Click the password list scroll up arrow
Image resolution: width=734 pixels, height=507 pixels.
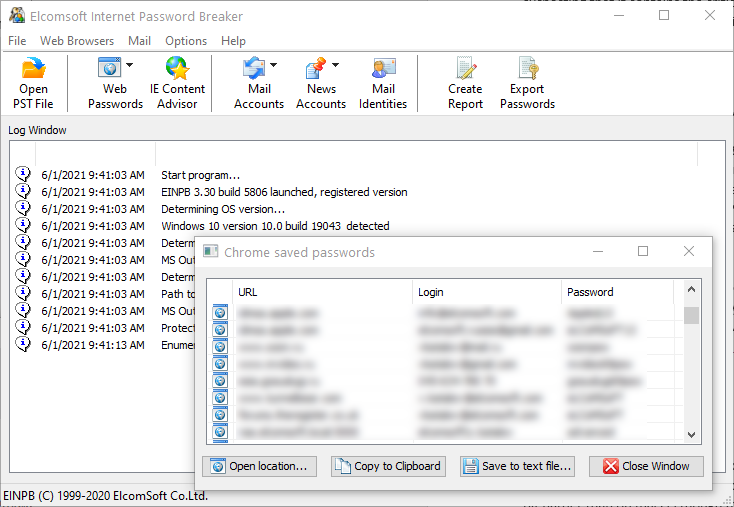click(691, 290)
